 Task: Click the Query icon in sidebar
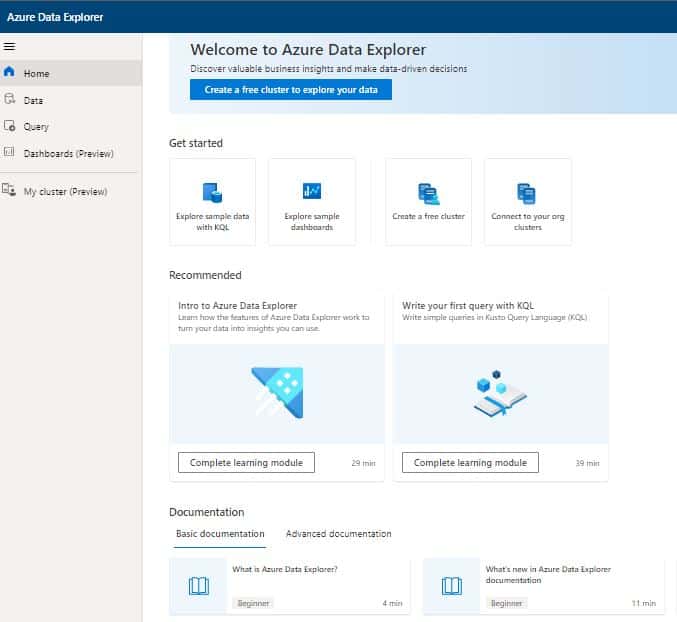click(x=9, y=126)
